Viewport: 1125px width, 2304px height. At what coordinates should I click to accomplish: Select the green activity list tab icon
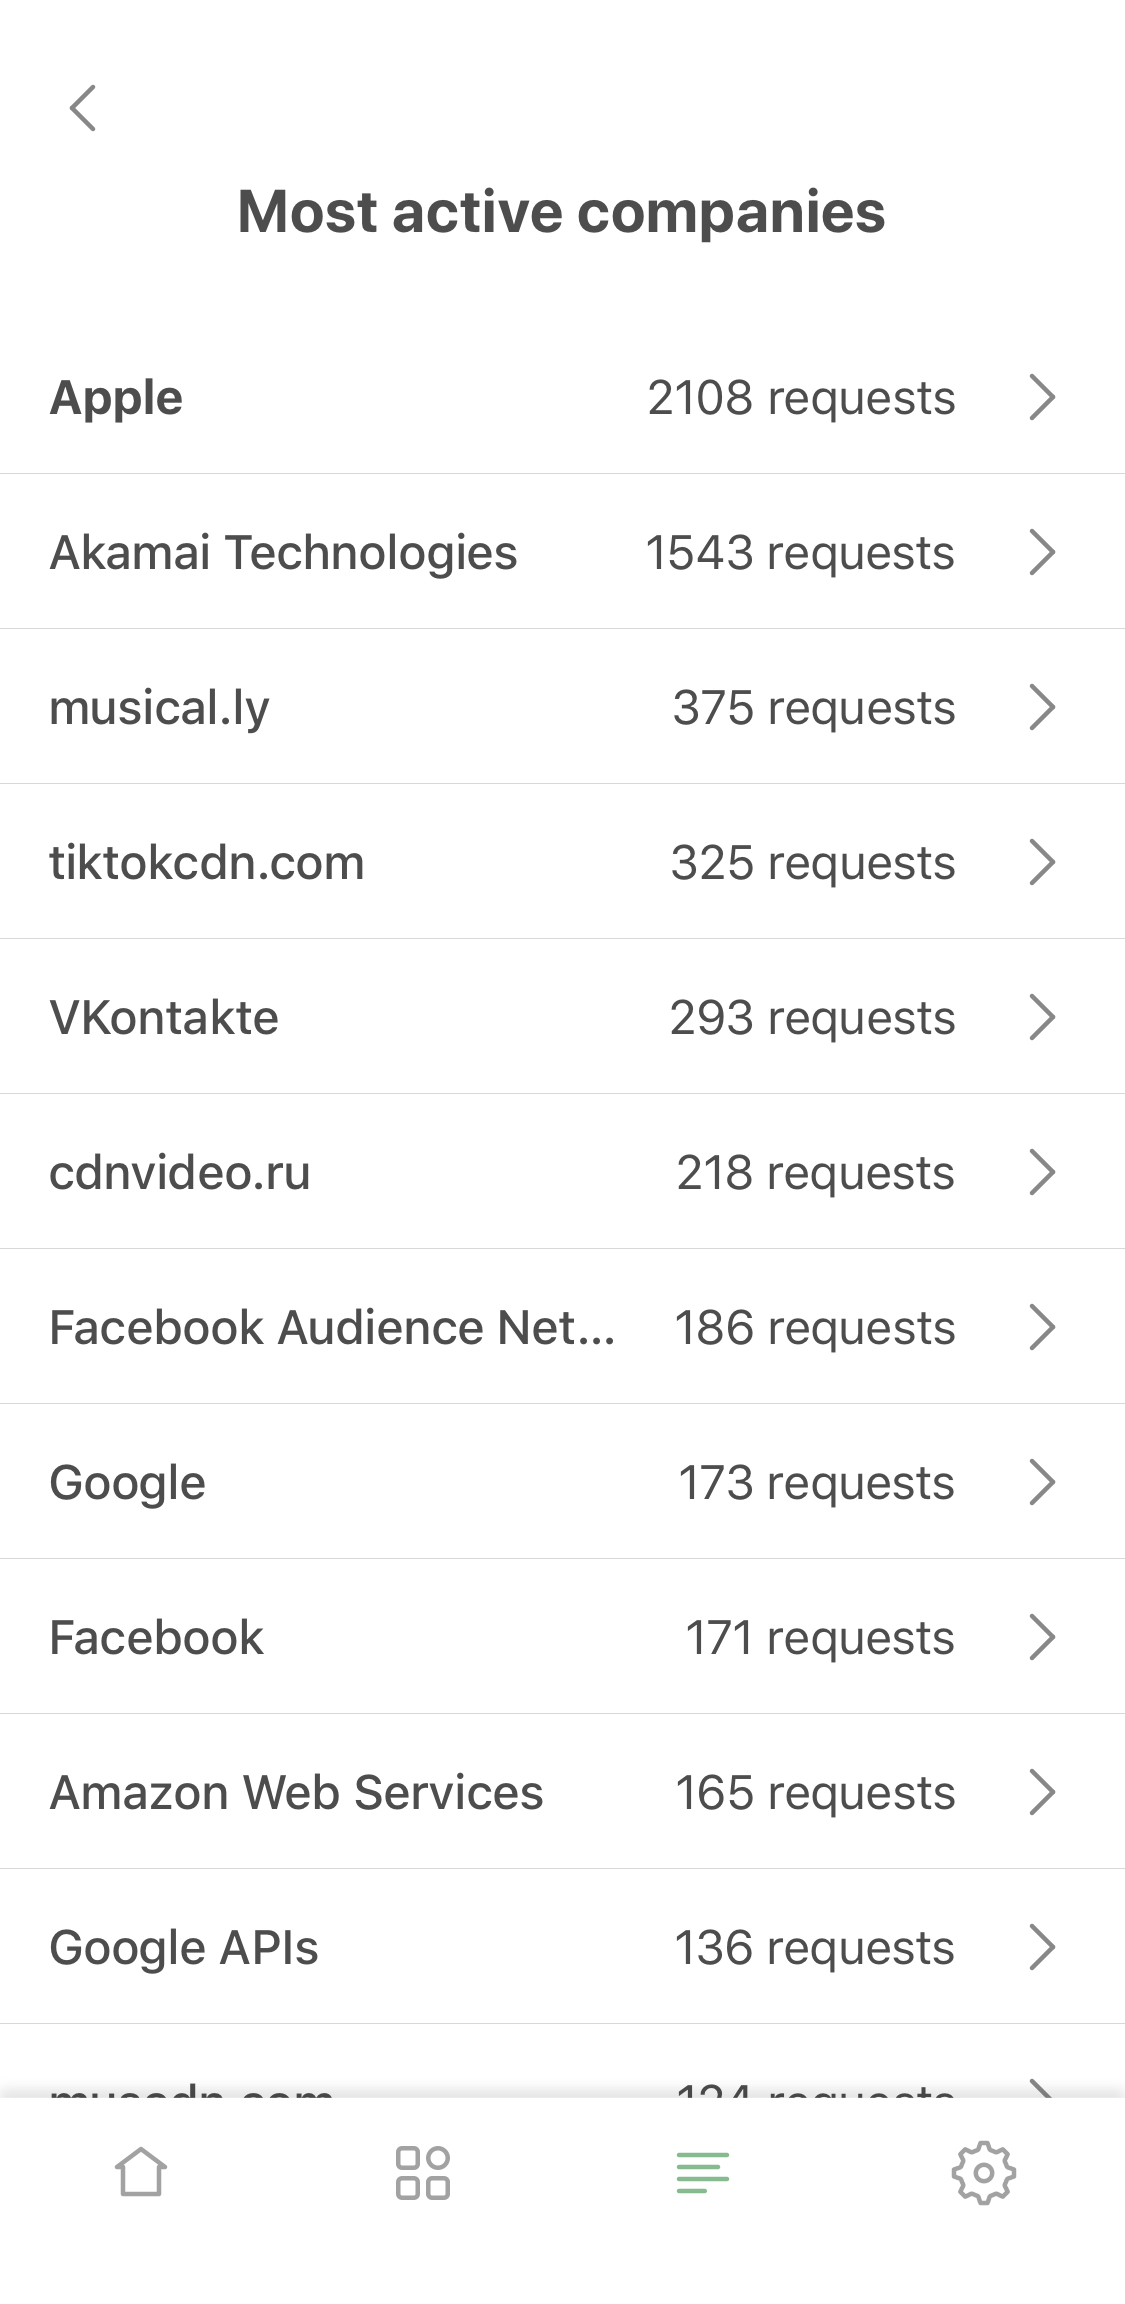[703, 2172]
